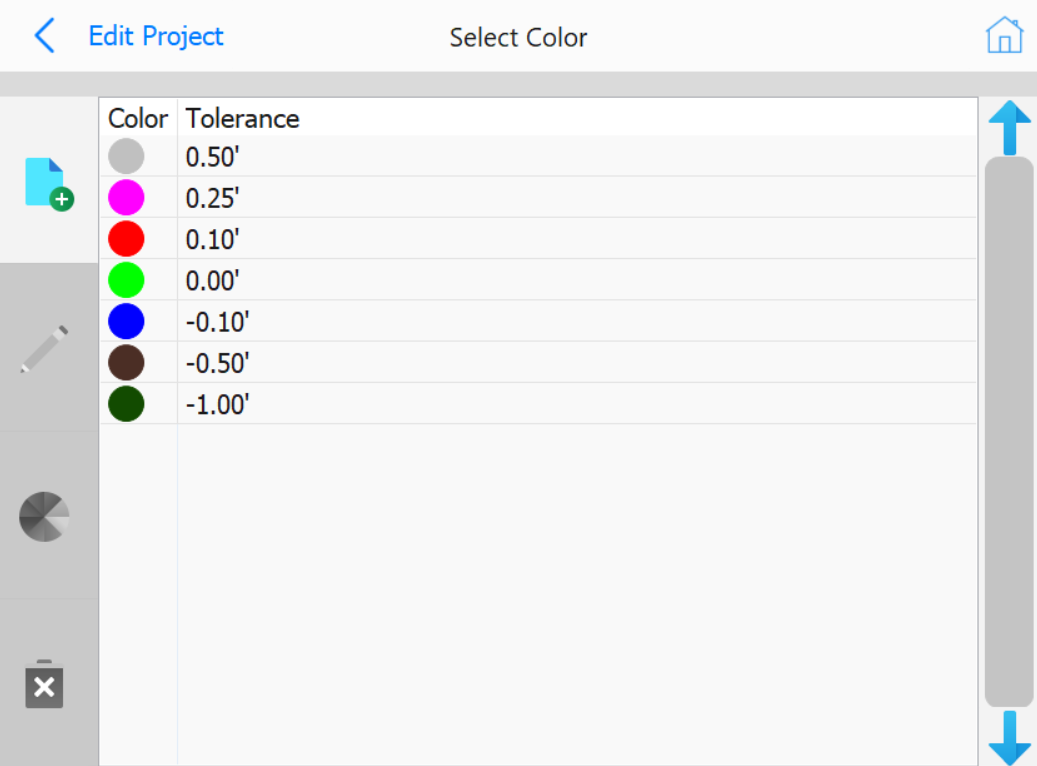Click the vertical scrollbar thumb
The height and width of the screenshot is (766, 1037).
coord(1009,432)
